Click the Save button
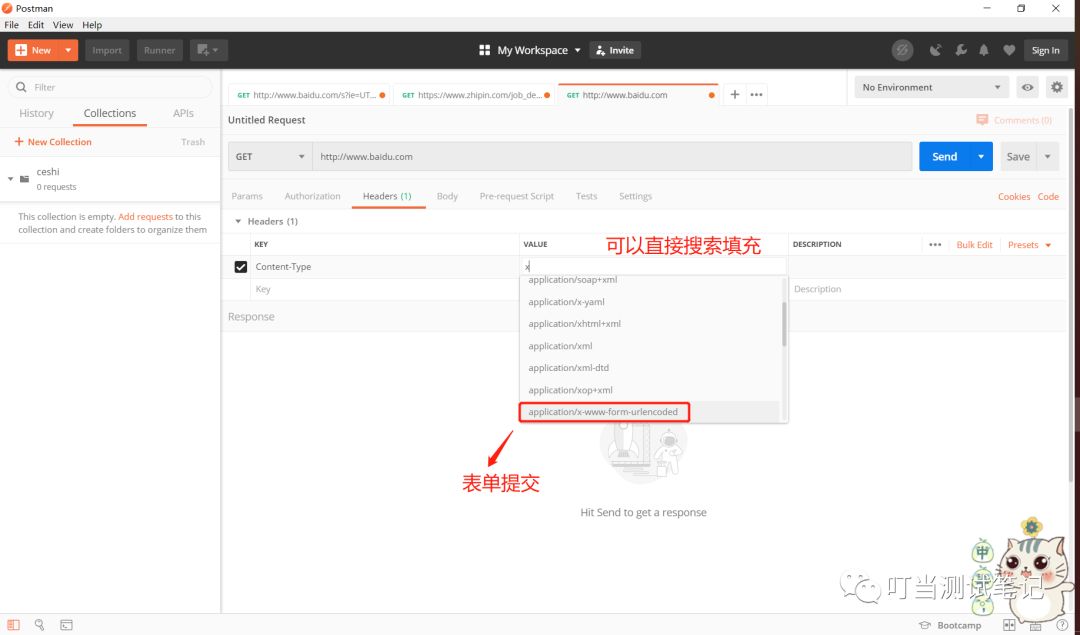This screenshot has height=635, width=1080. click(1018, 156)
